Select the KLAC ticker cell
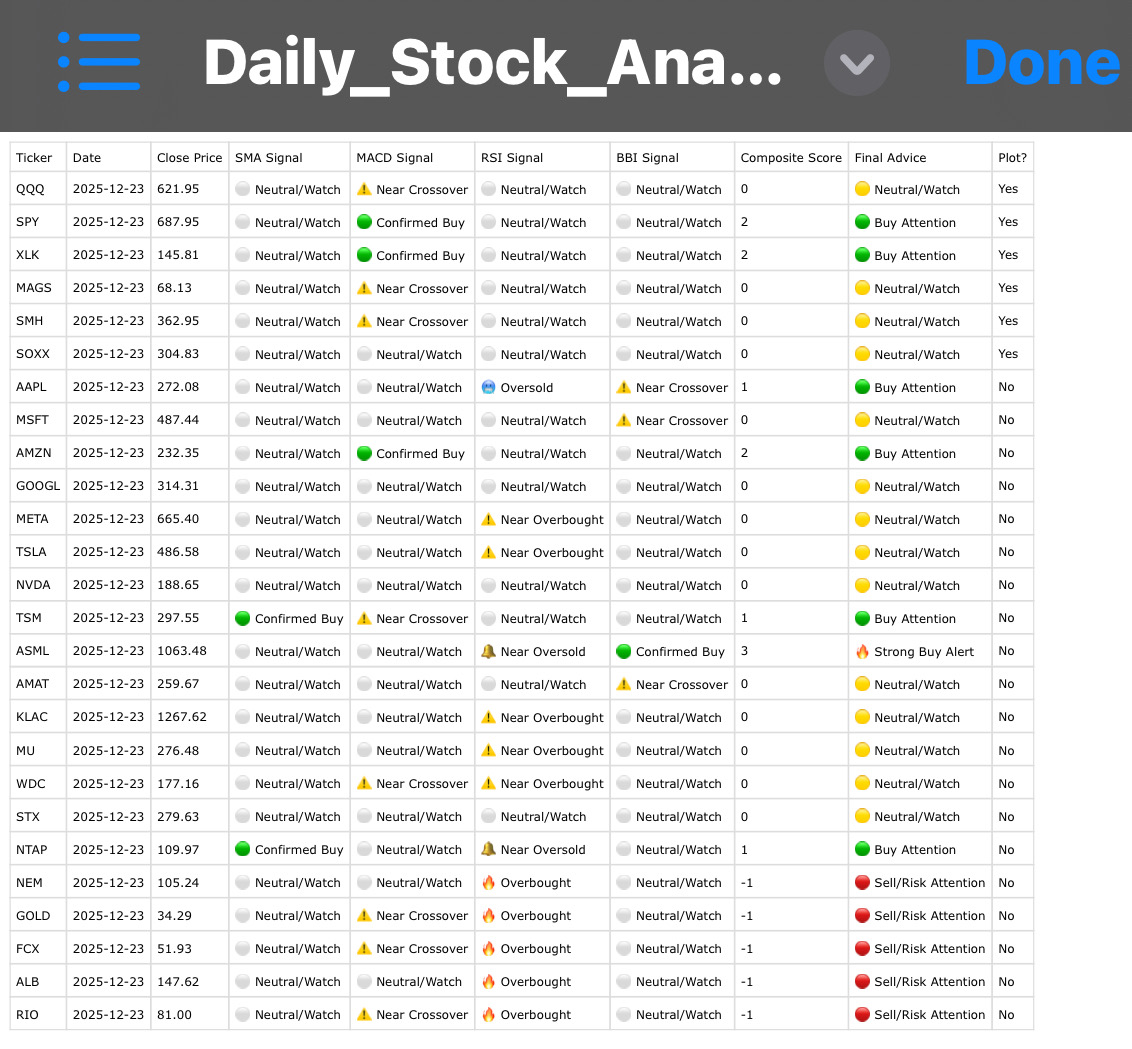Screen dimensions: 1132x1049 [38, 717]
